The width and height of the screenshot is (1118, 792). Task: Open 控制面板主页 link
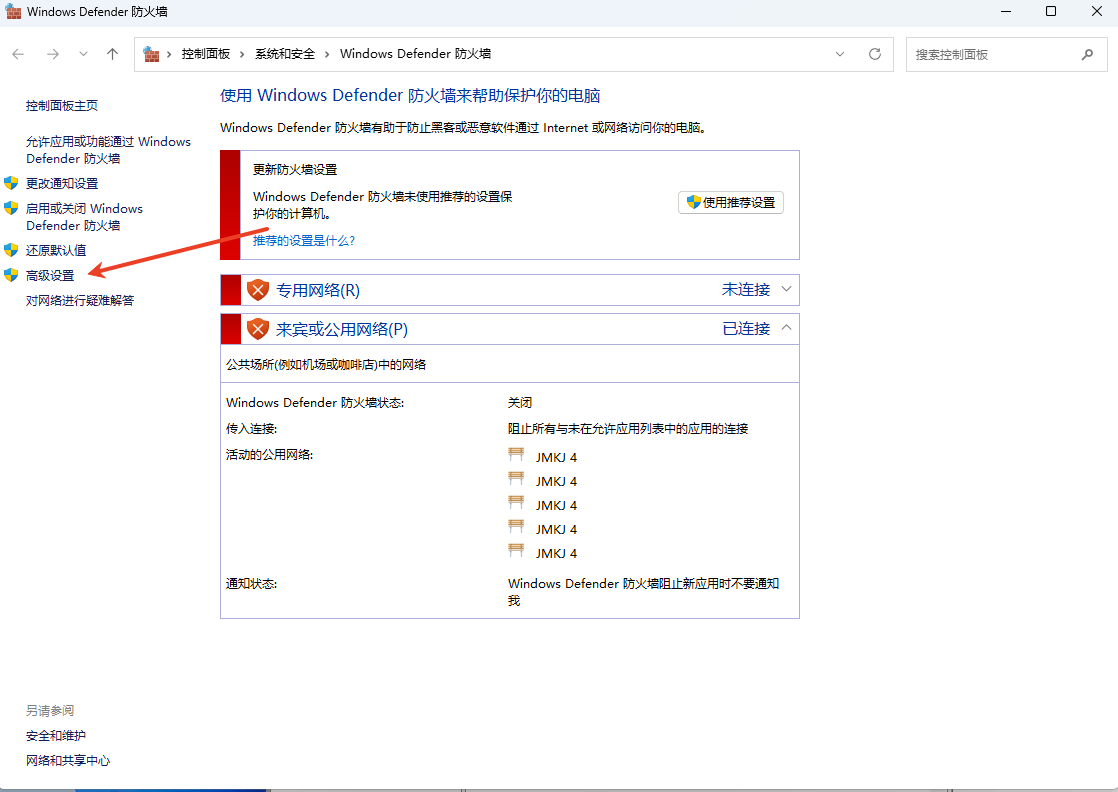pyautogui.click(x=62, y=106)
